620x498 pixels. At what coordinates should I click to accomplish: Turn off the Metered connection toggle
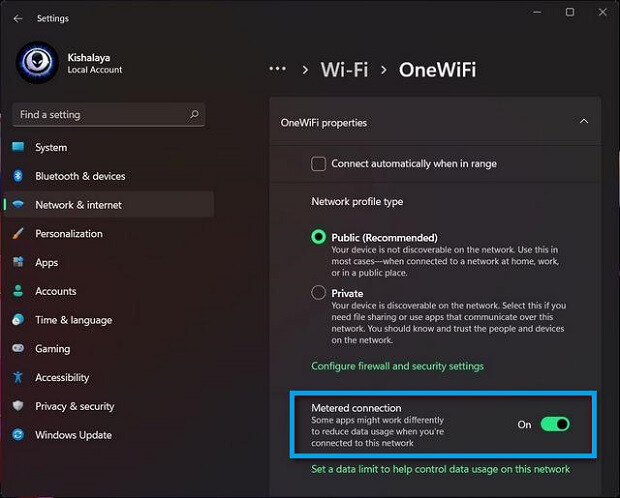point(555,424)
